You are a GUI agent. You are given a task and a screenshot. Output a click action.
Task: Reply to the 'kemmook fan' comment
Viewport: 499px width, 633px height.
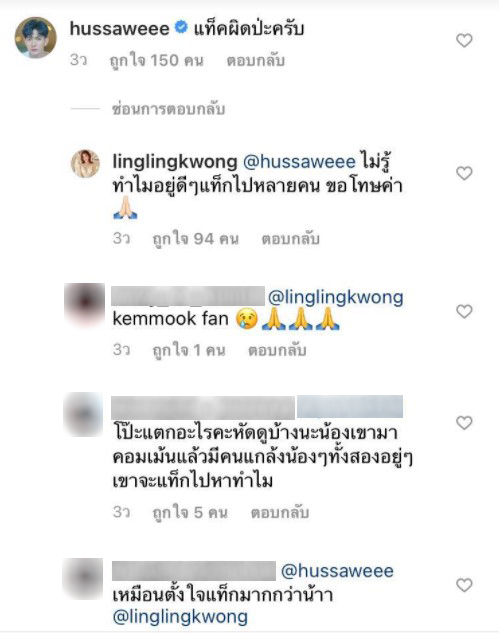click(277, 350)
